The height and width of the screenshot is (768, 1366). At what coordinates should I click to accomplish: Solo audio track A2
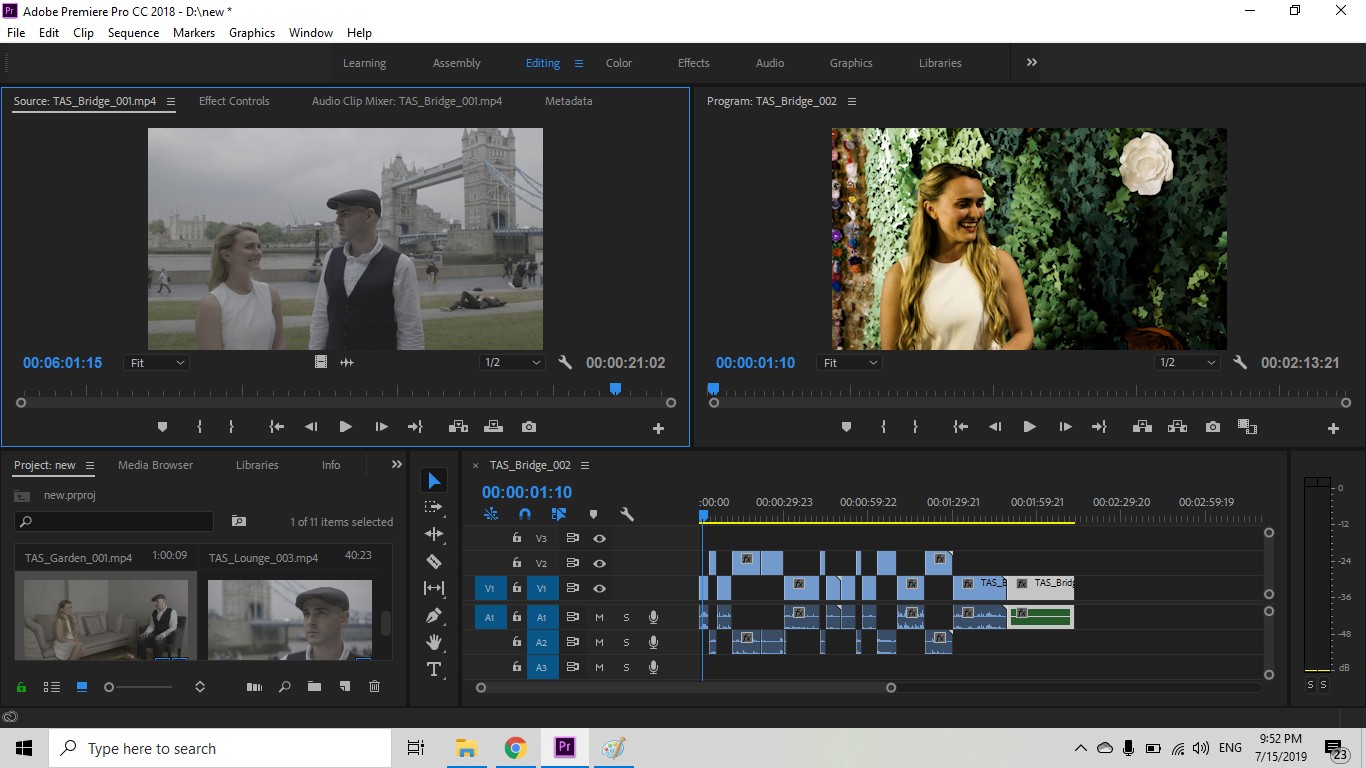click(x=626, y=642)
